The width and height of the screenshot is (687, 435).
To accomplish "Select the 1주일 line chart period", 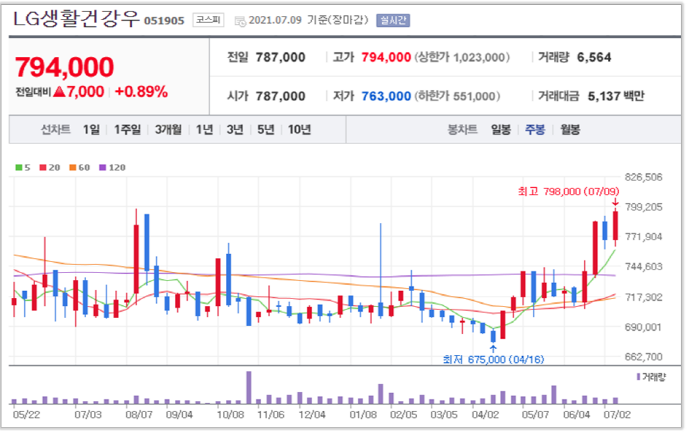I will pos(127,130).
